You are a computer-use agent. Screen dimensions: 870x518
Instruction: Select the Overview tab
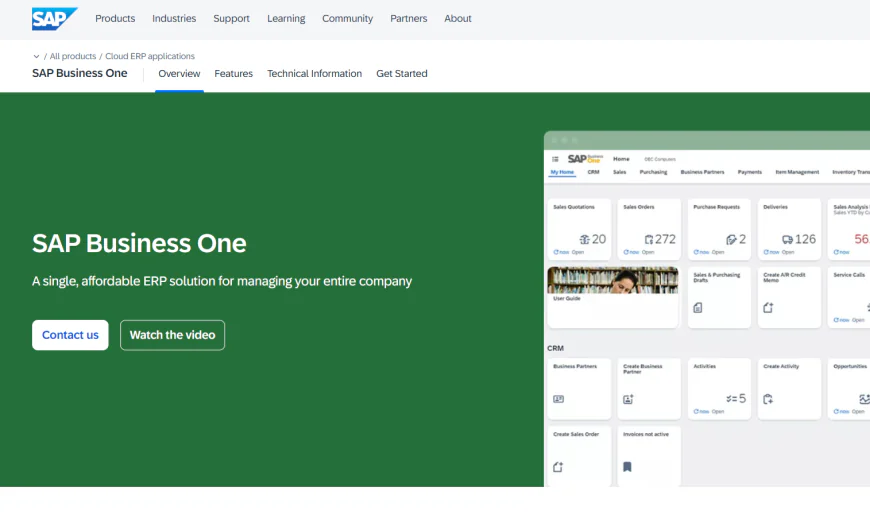pyautogui.click(x=179, y=74)
